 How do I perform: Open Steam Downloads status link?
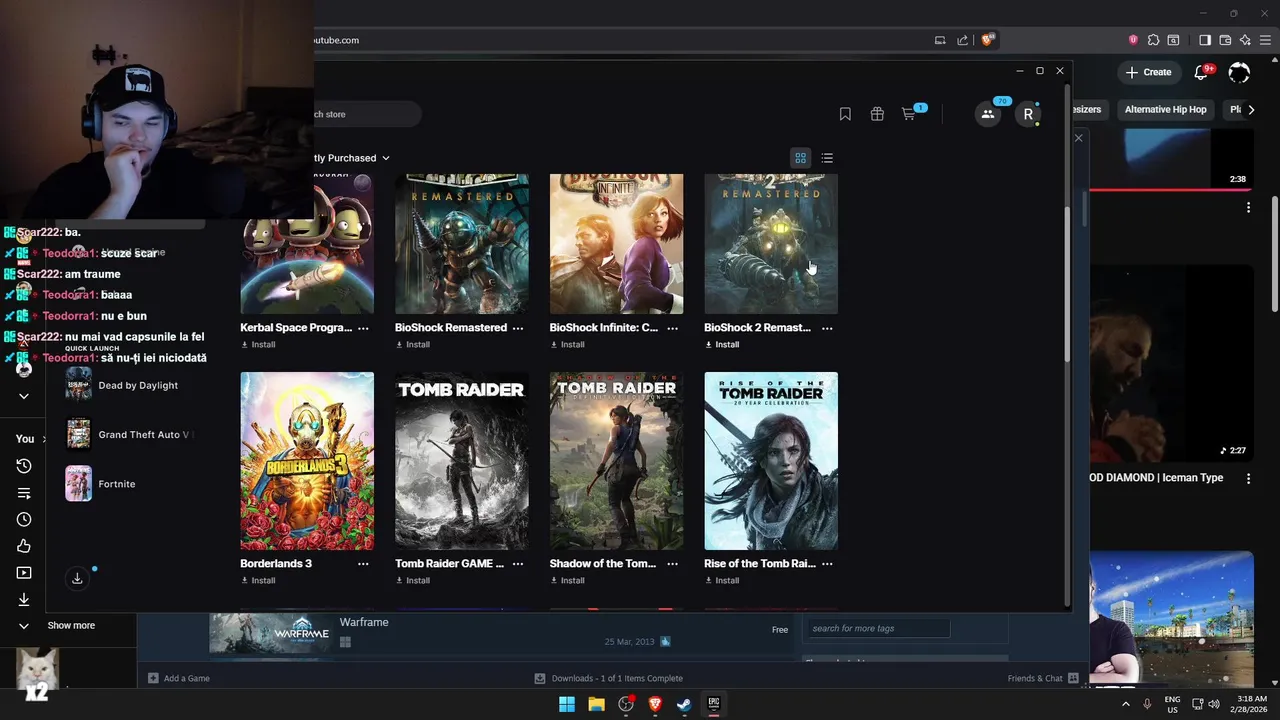coord(609,678)
